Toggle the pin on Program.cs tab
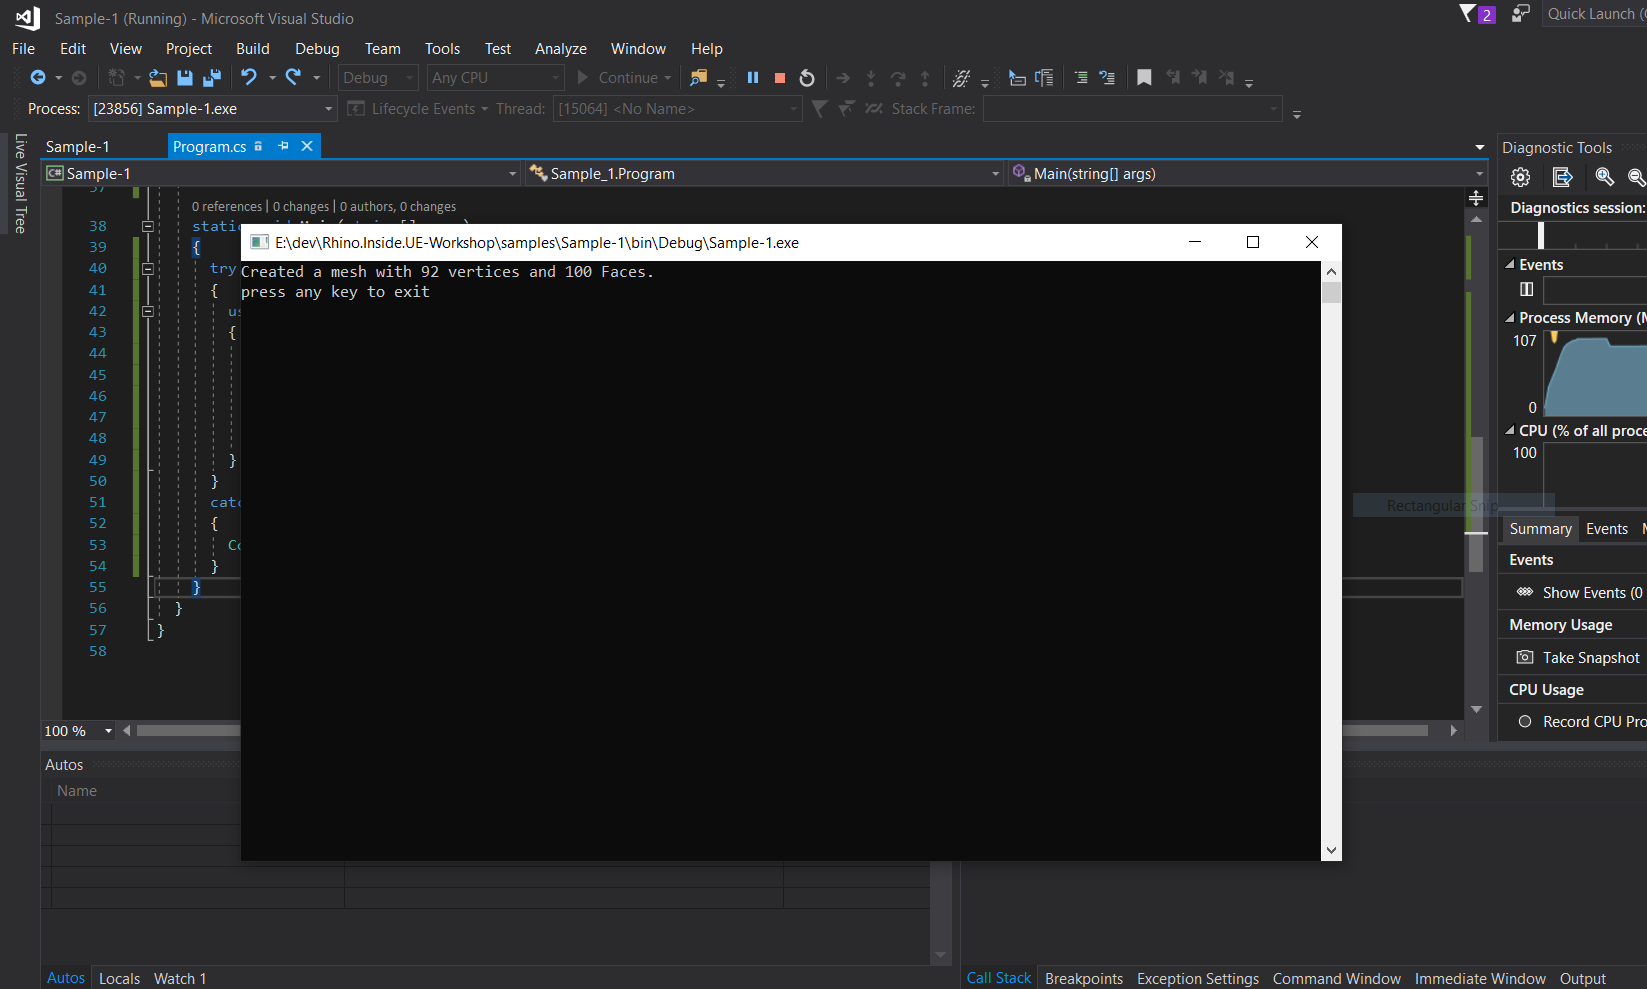The image size is (1647, 989). [x=283, y=146]
